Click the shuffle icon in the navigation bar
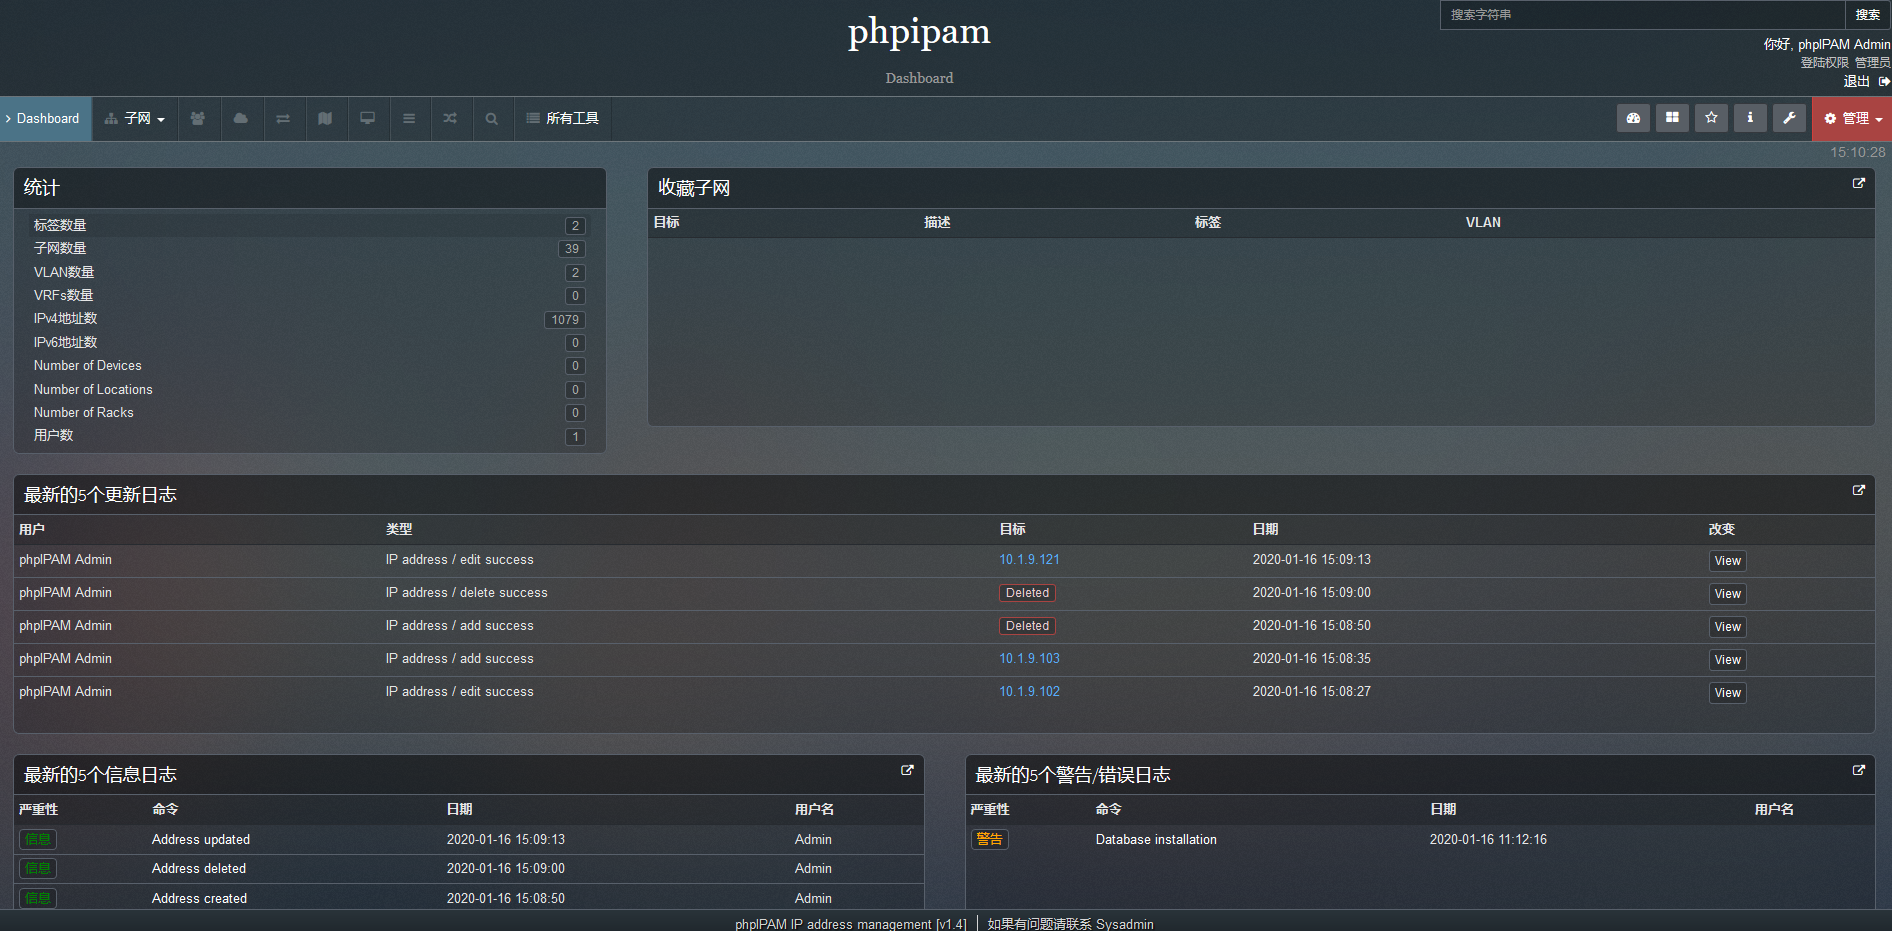The image size is (1892, 931). 451,118
